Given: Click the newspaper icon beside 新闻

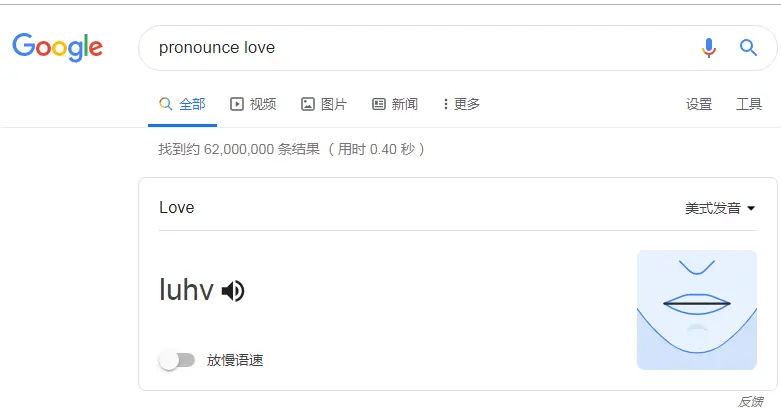Looking at the screenshot, I should (x=379, y=104).
